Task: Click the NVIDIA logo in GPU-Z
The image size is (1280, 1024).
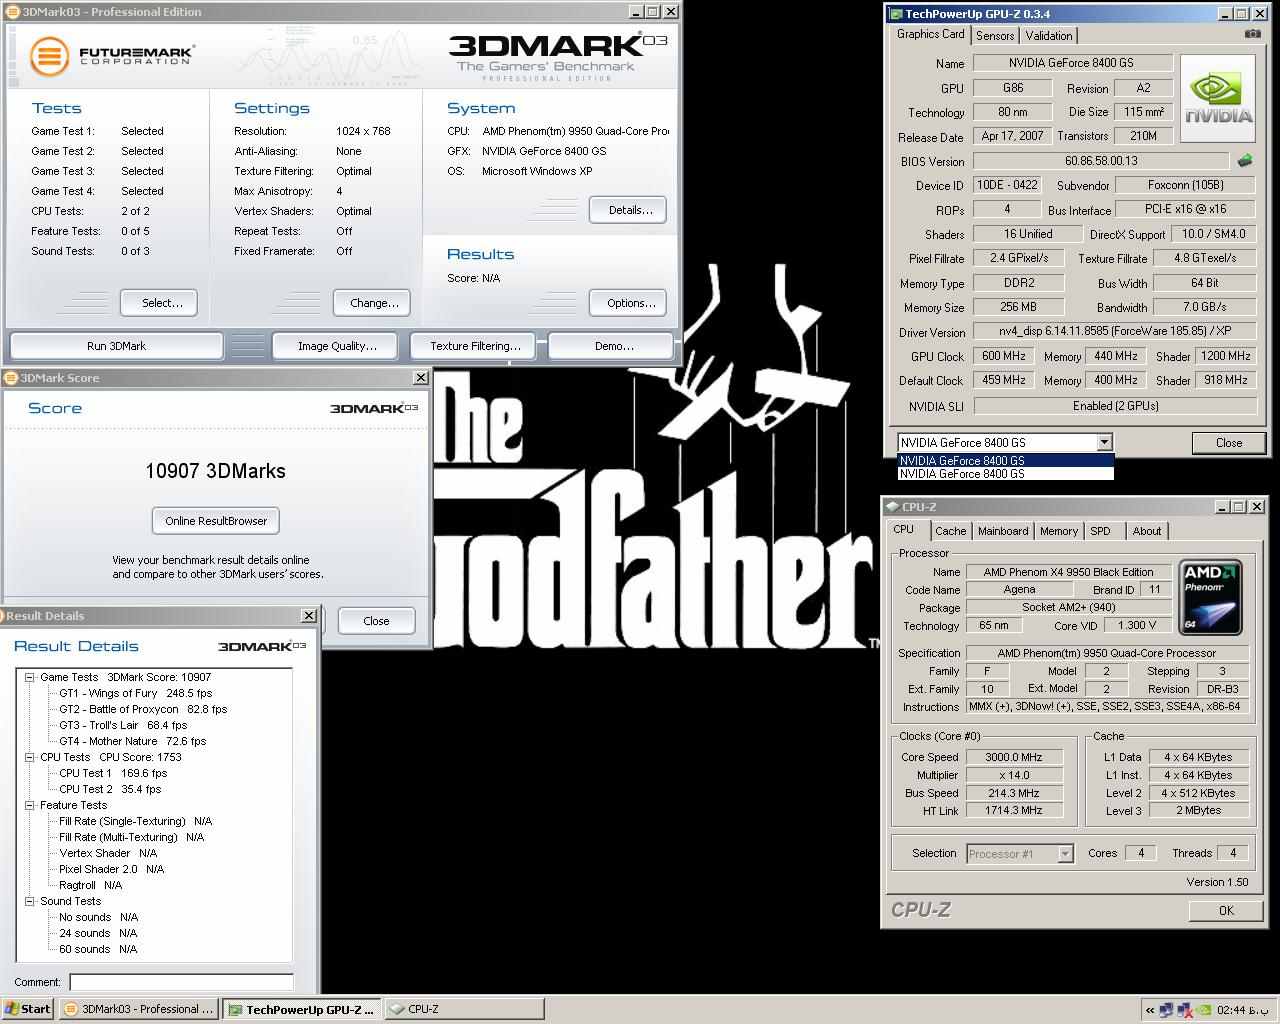Action: tap(1218, 98)
